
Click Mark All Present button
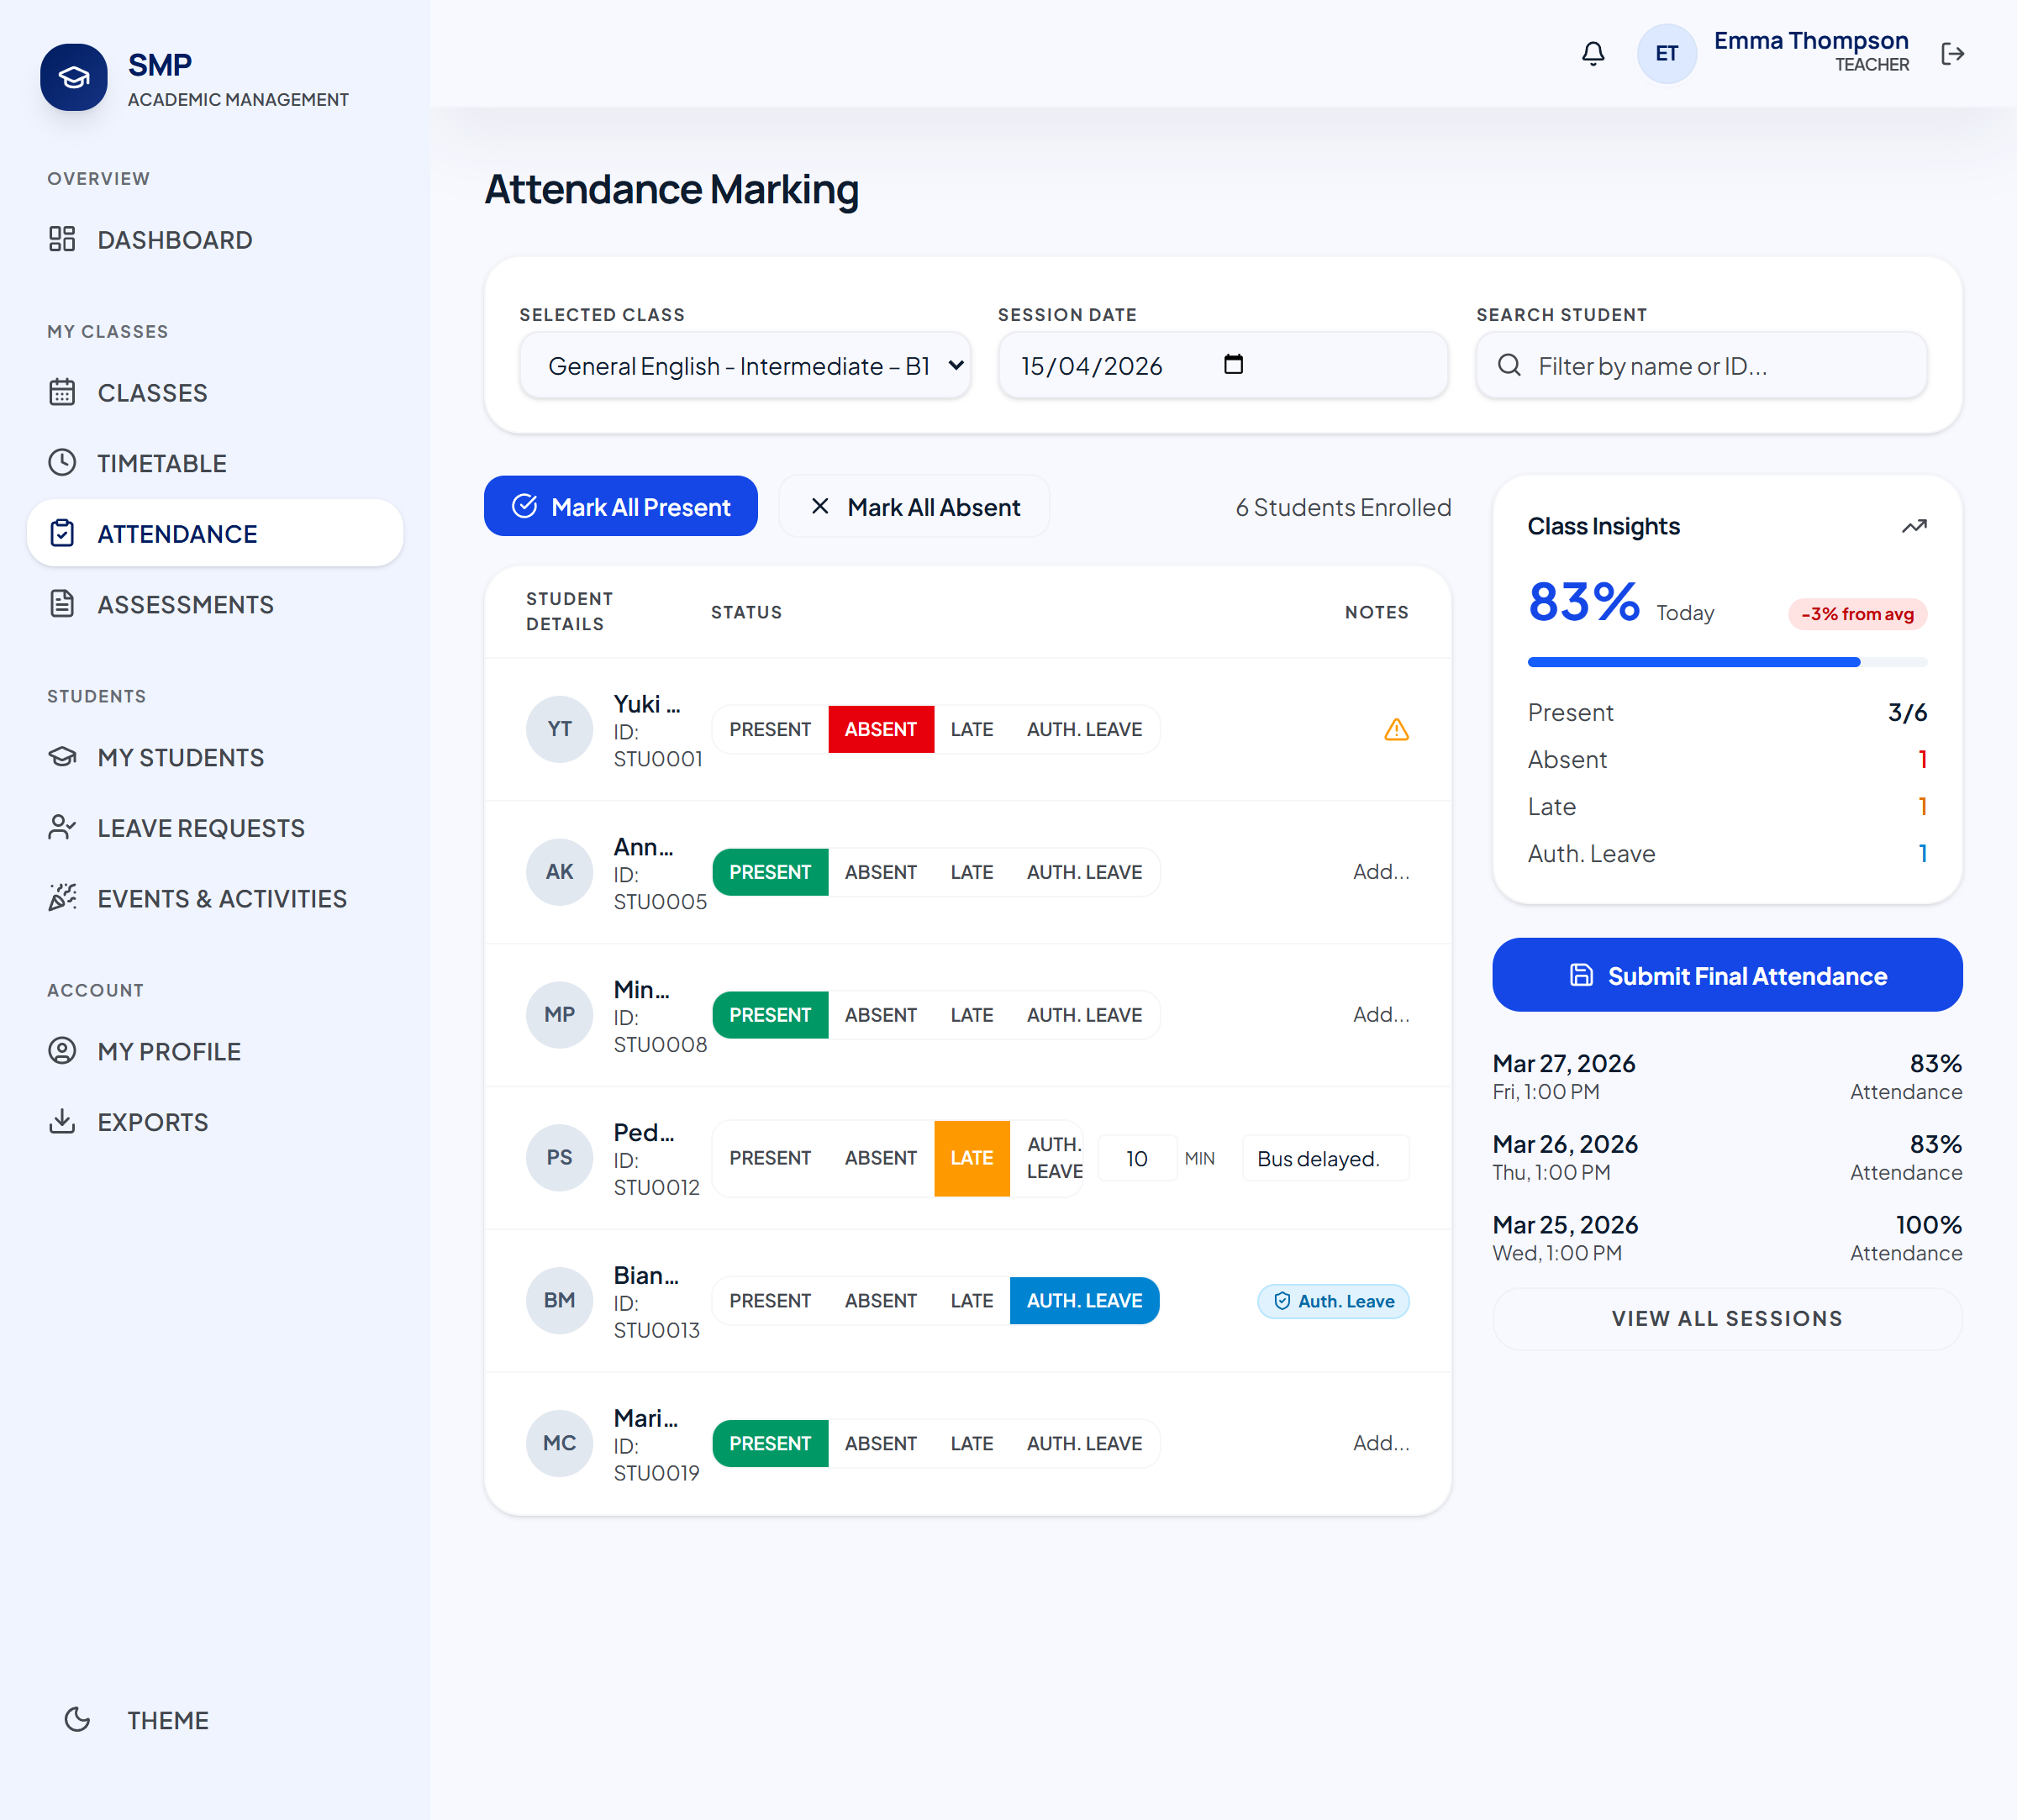(x=621, y=506)
